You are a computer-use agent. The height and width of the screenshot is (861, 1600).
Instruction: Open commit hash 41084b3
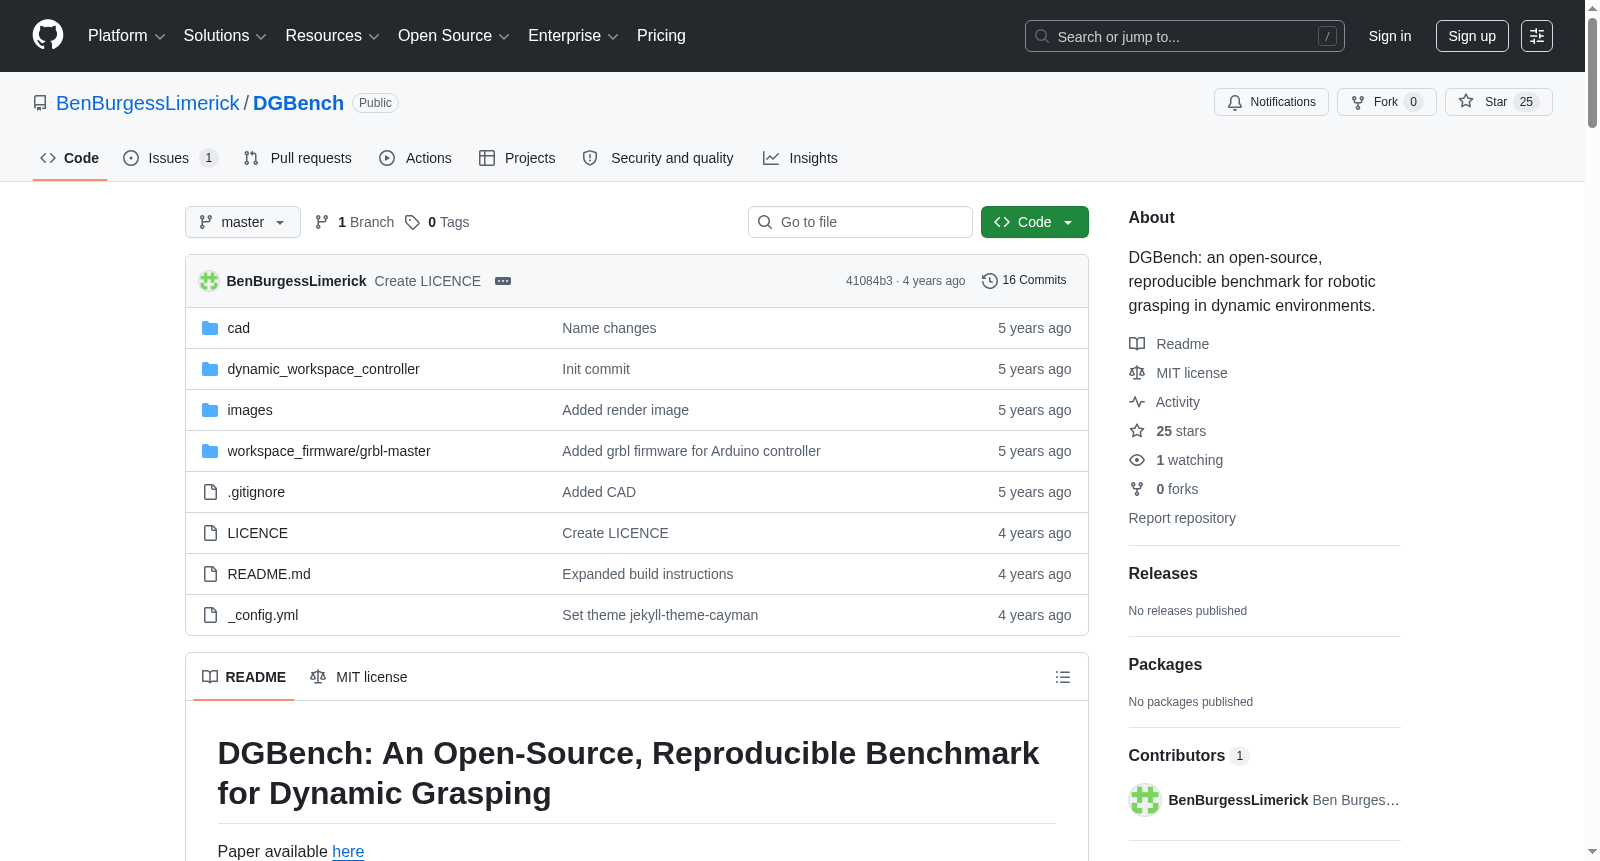869,281
